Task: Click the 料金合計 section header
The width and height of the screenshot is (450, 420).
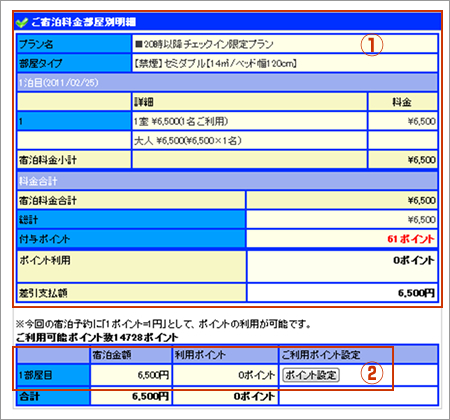Action: (x=227, y=181)
